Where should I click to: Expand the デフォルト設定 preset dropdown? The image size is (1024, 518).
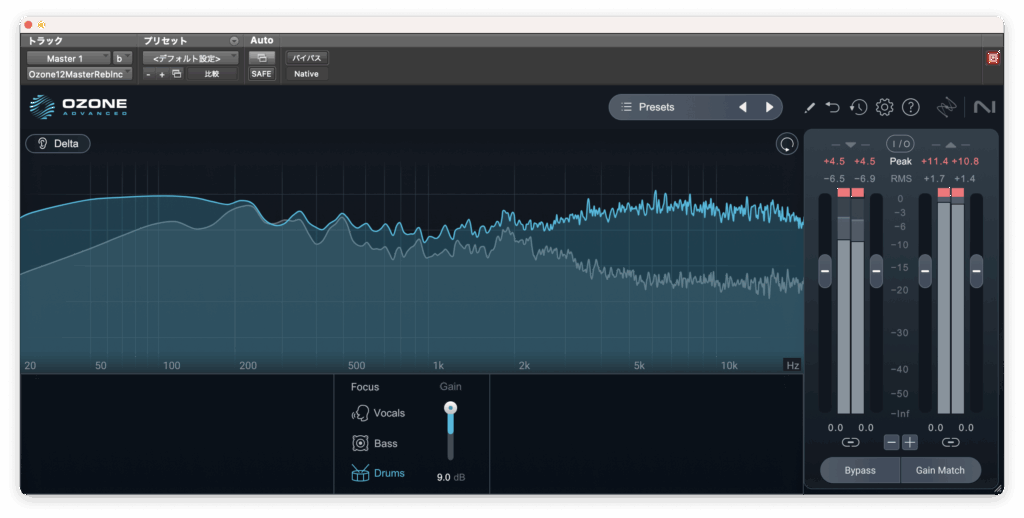click(x=190, y=58)
